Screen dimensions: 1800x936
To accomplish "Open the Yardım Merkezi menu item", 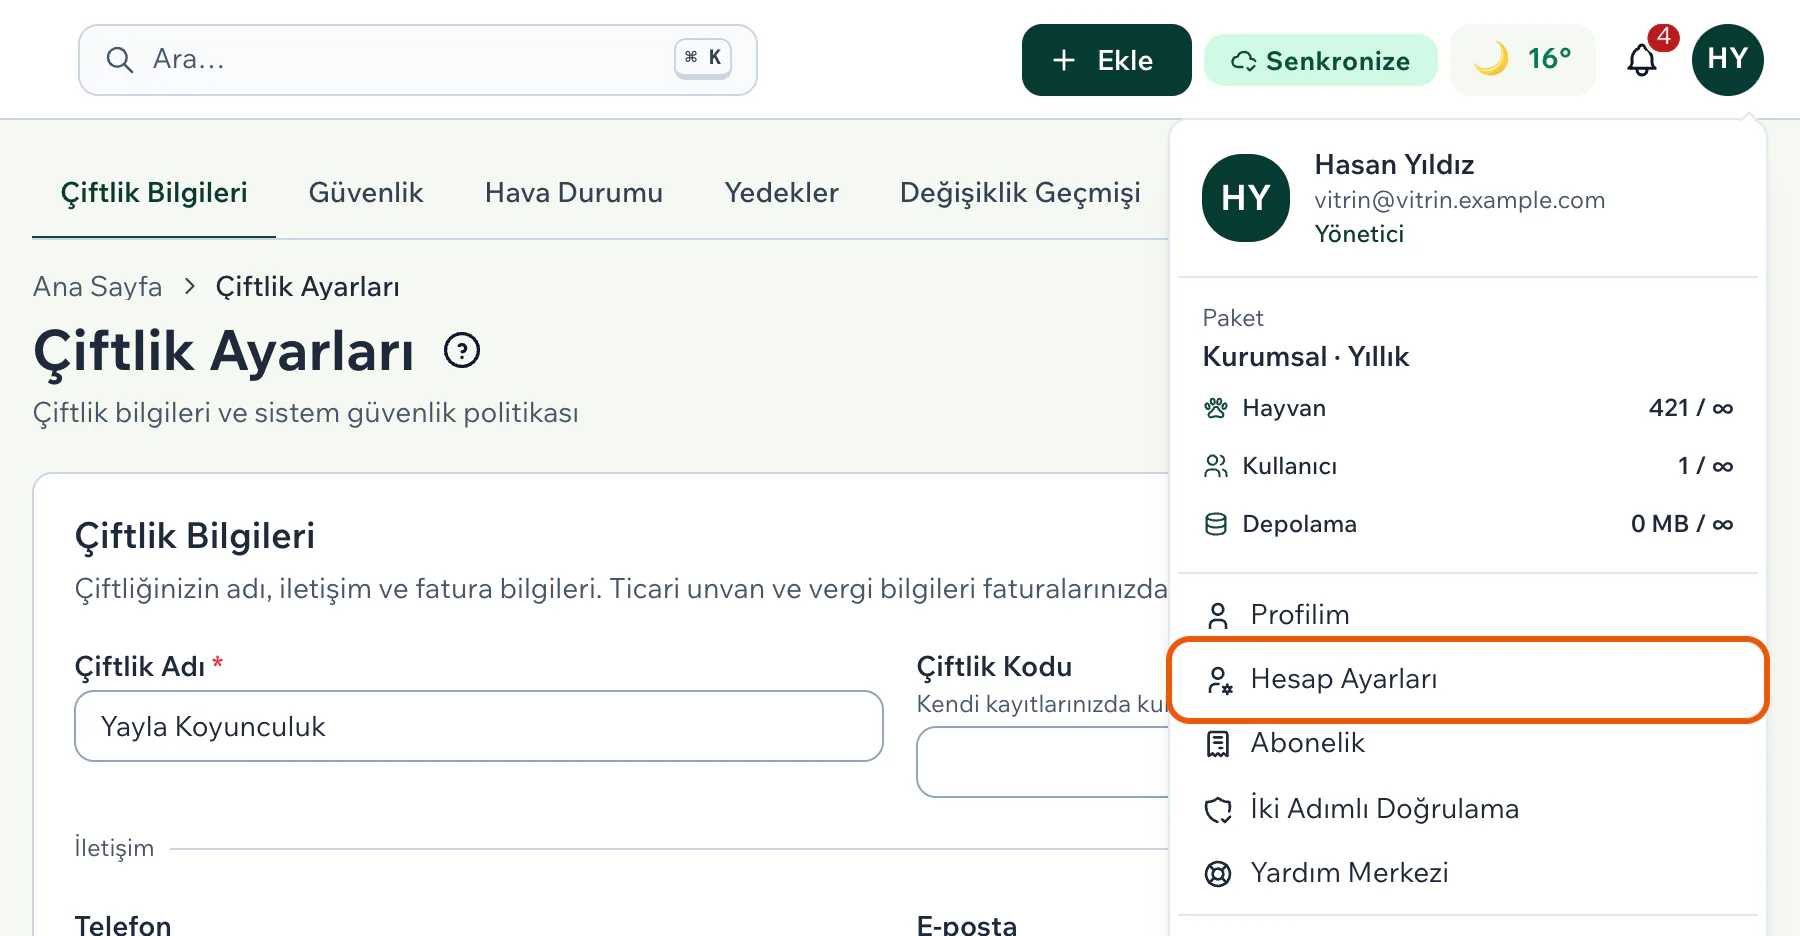I will tap(1468, 873).
